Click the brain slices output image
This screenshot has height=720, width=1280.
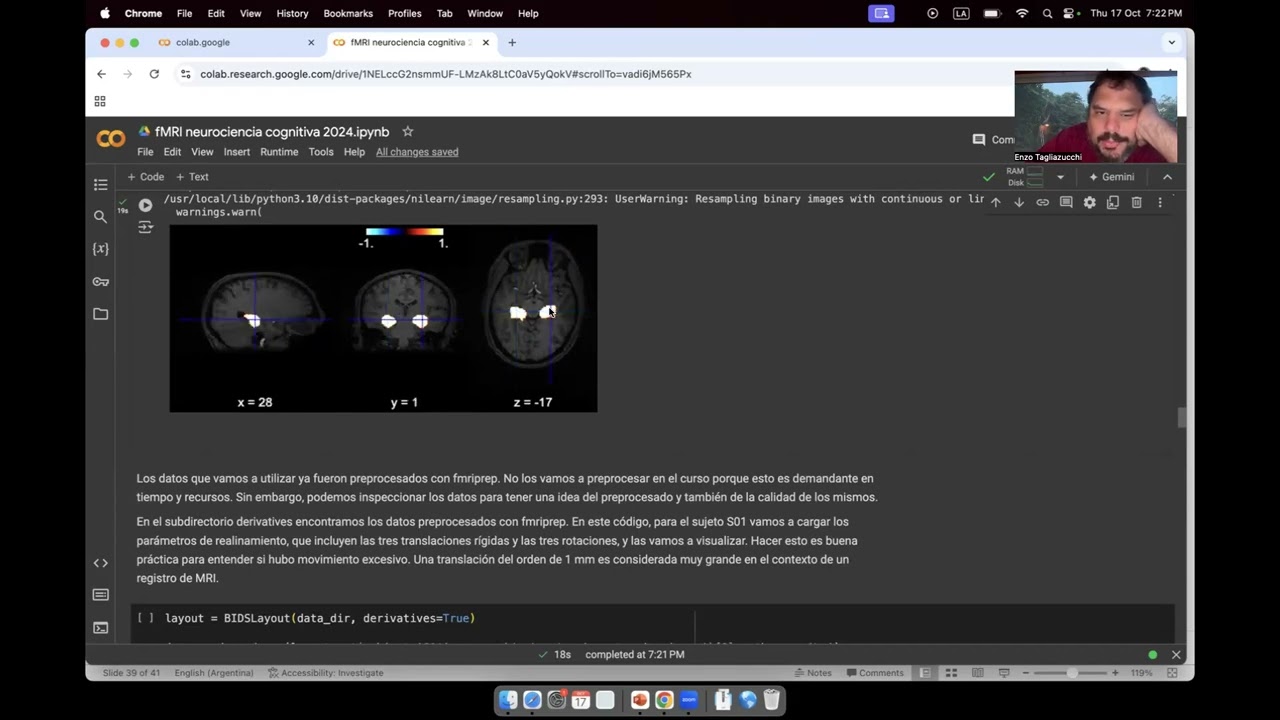(x=383, y=318)
